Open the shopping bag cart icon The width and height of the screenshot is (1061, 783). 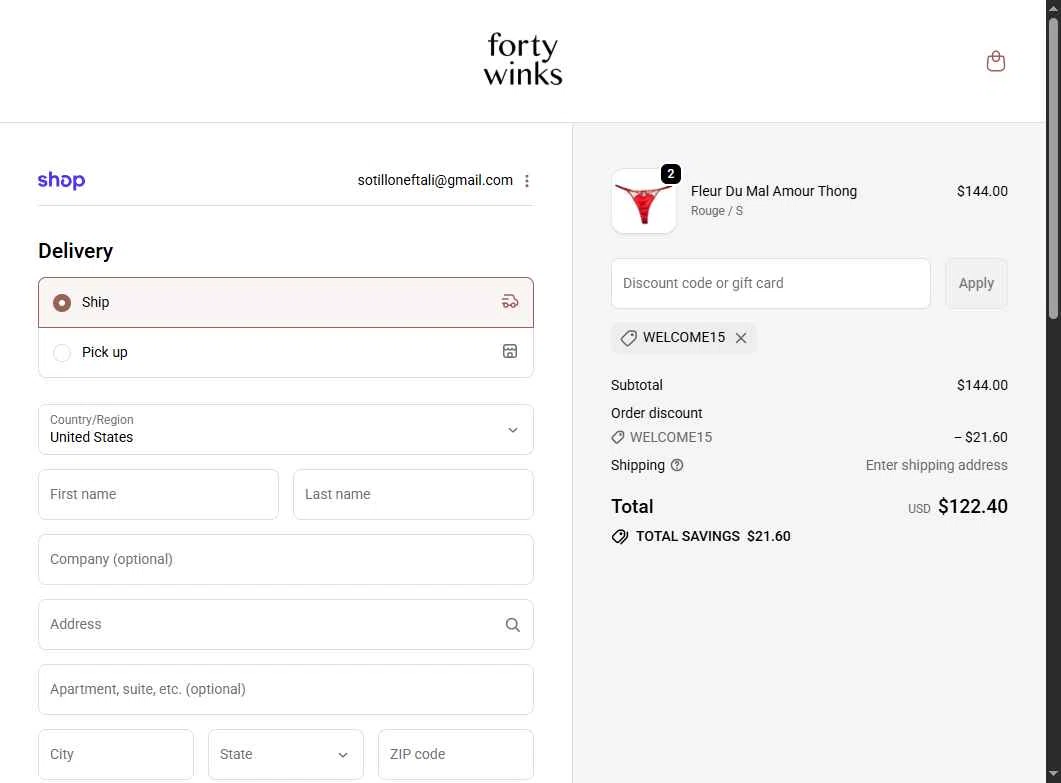coord(995,62)
